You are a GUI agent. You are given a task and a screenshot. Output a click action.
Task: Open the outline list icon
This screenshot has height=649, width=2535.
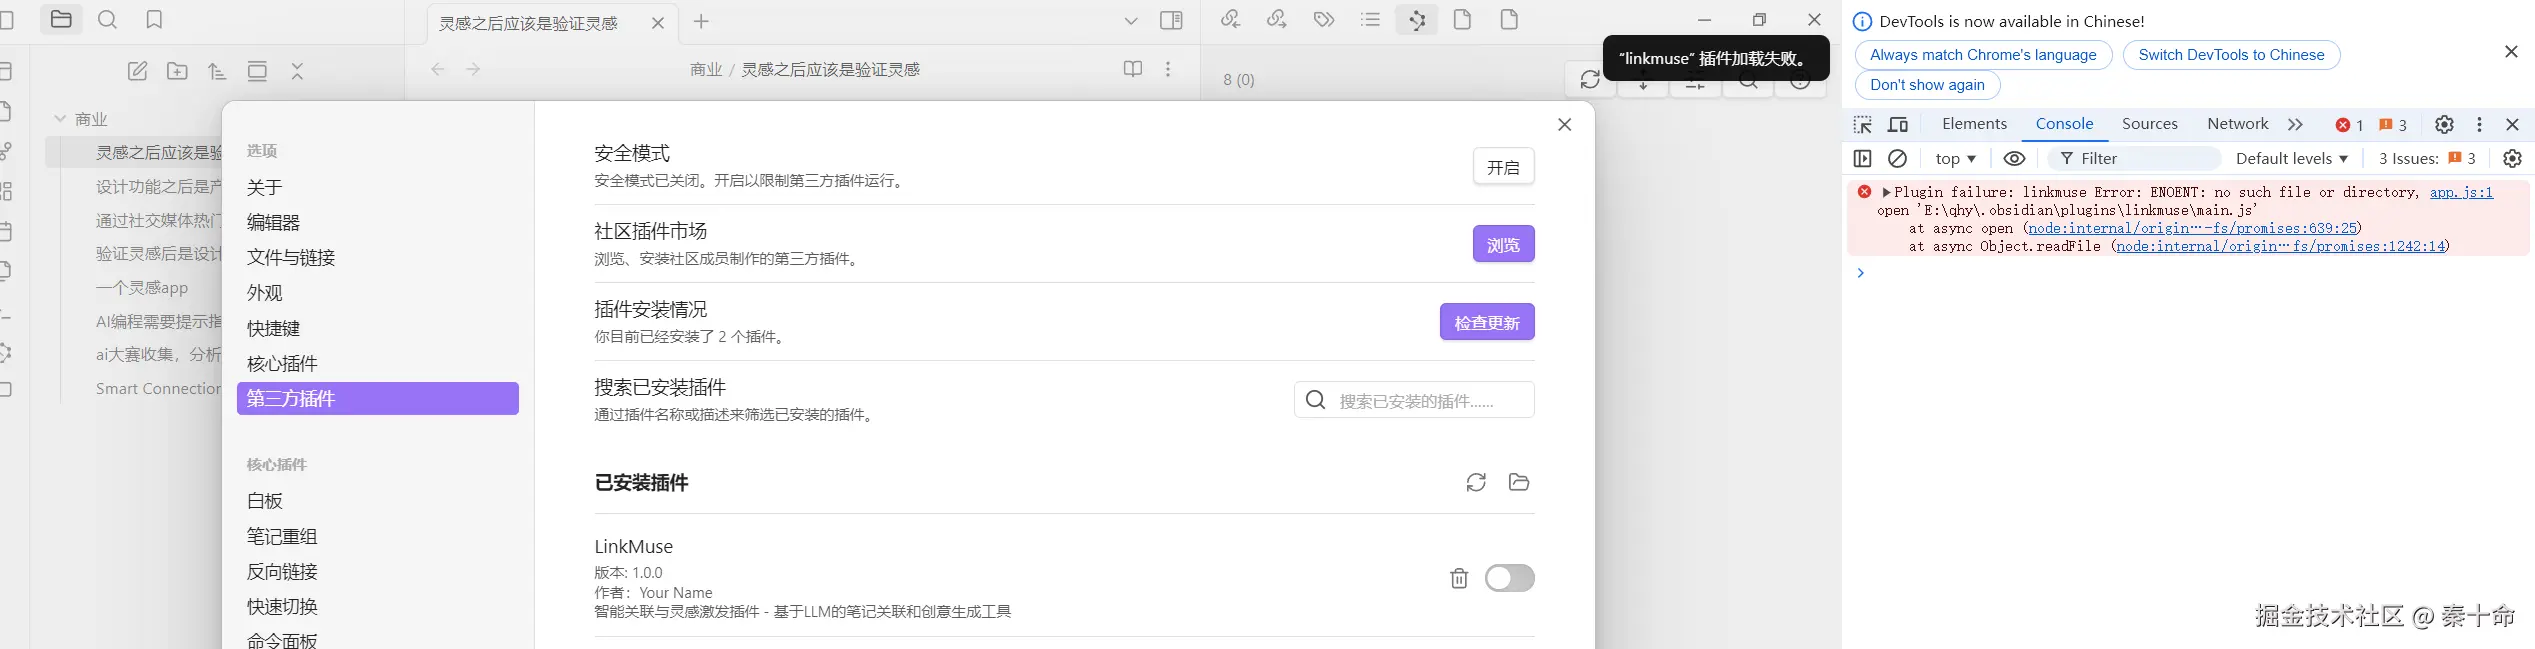[x=1371, y=19]
